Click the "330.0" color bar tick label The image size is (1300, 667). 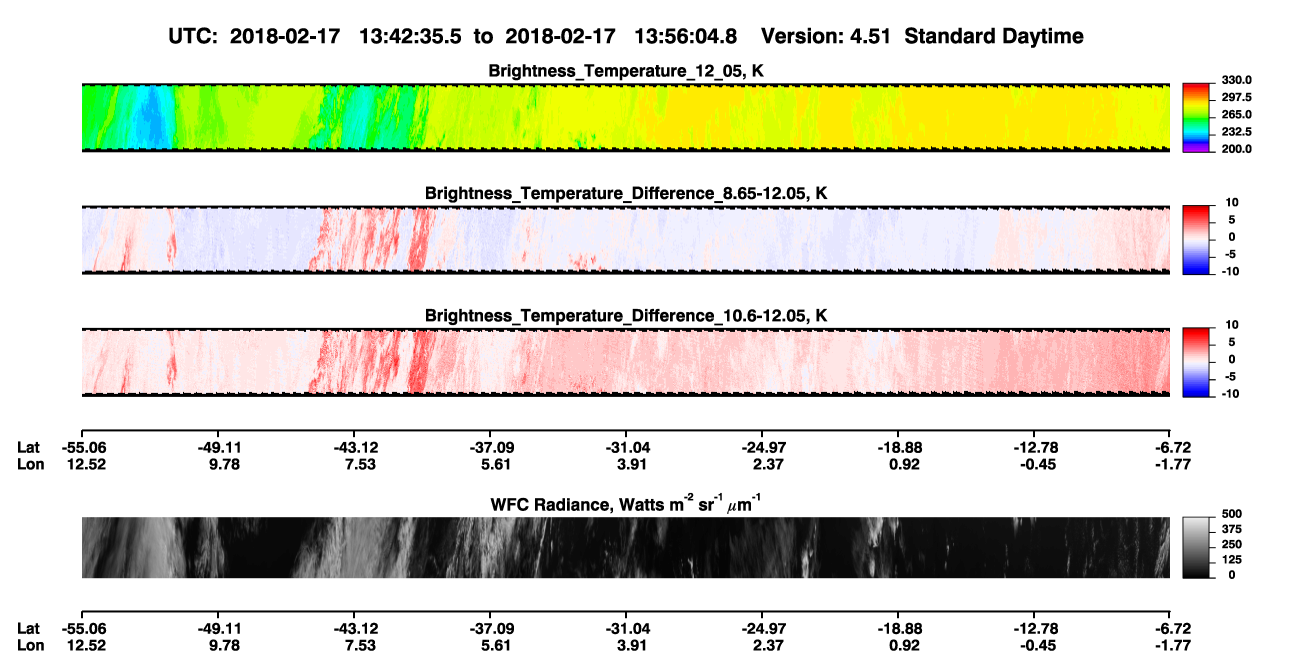[1236, 80]
